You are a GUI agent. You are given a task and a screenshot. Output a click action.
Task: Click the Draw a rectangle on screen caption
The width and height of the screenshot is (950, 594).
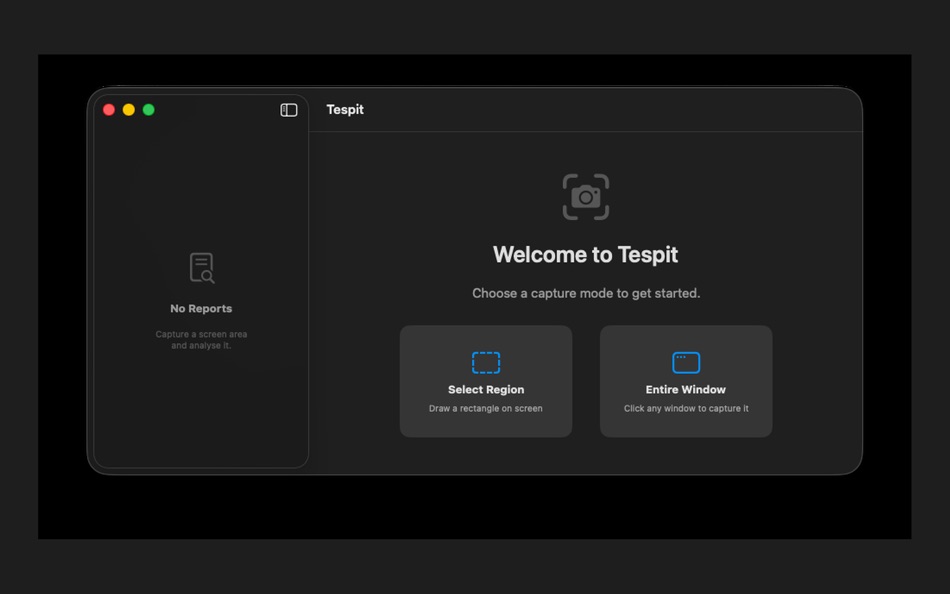tap(485, 408)
